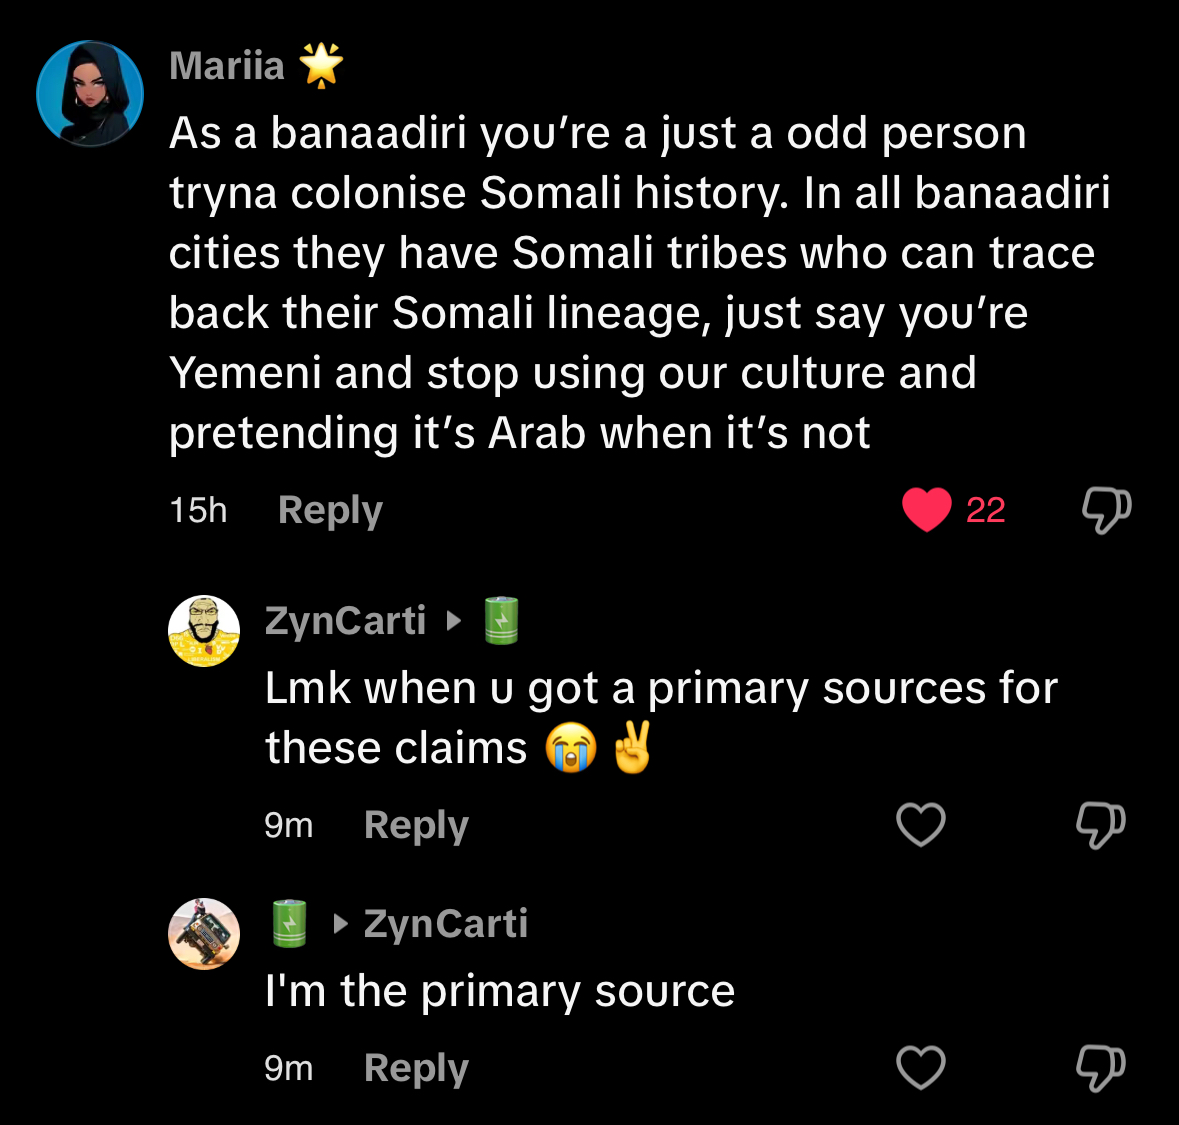Open Mariia's profile avatar
The image size is (1179, 1125).
coord(90,94)
